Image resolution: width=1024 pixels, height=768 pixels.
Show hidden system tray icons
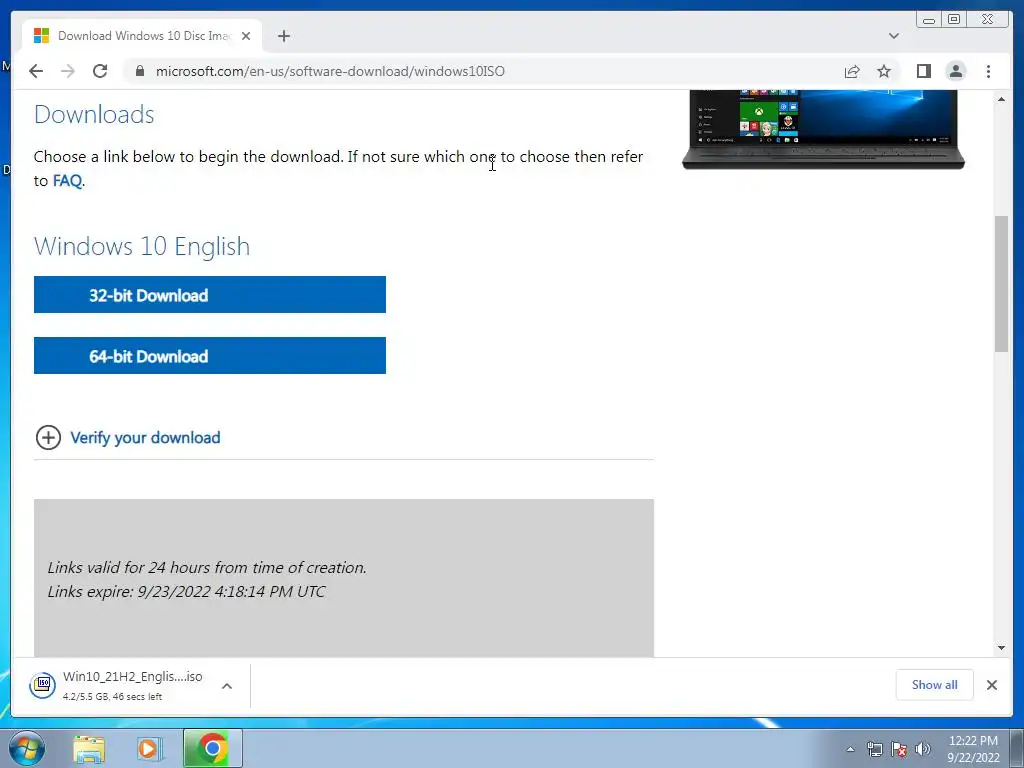point(850,749)
